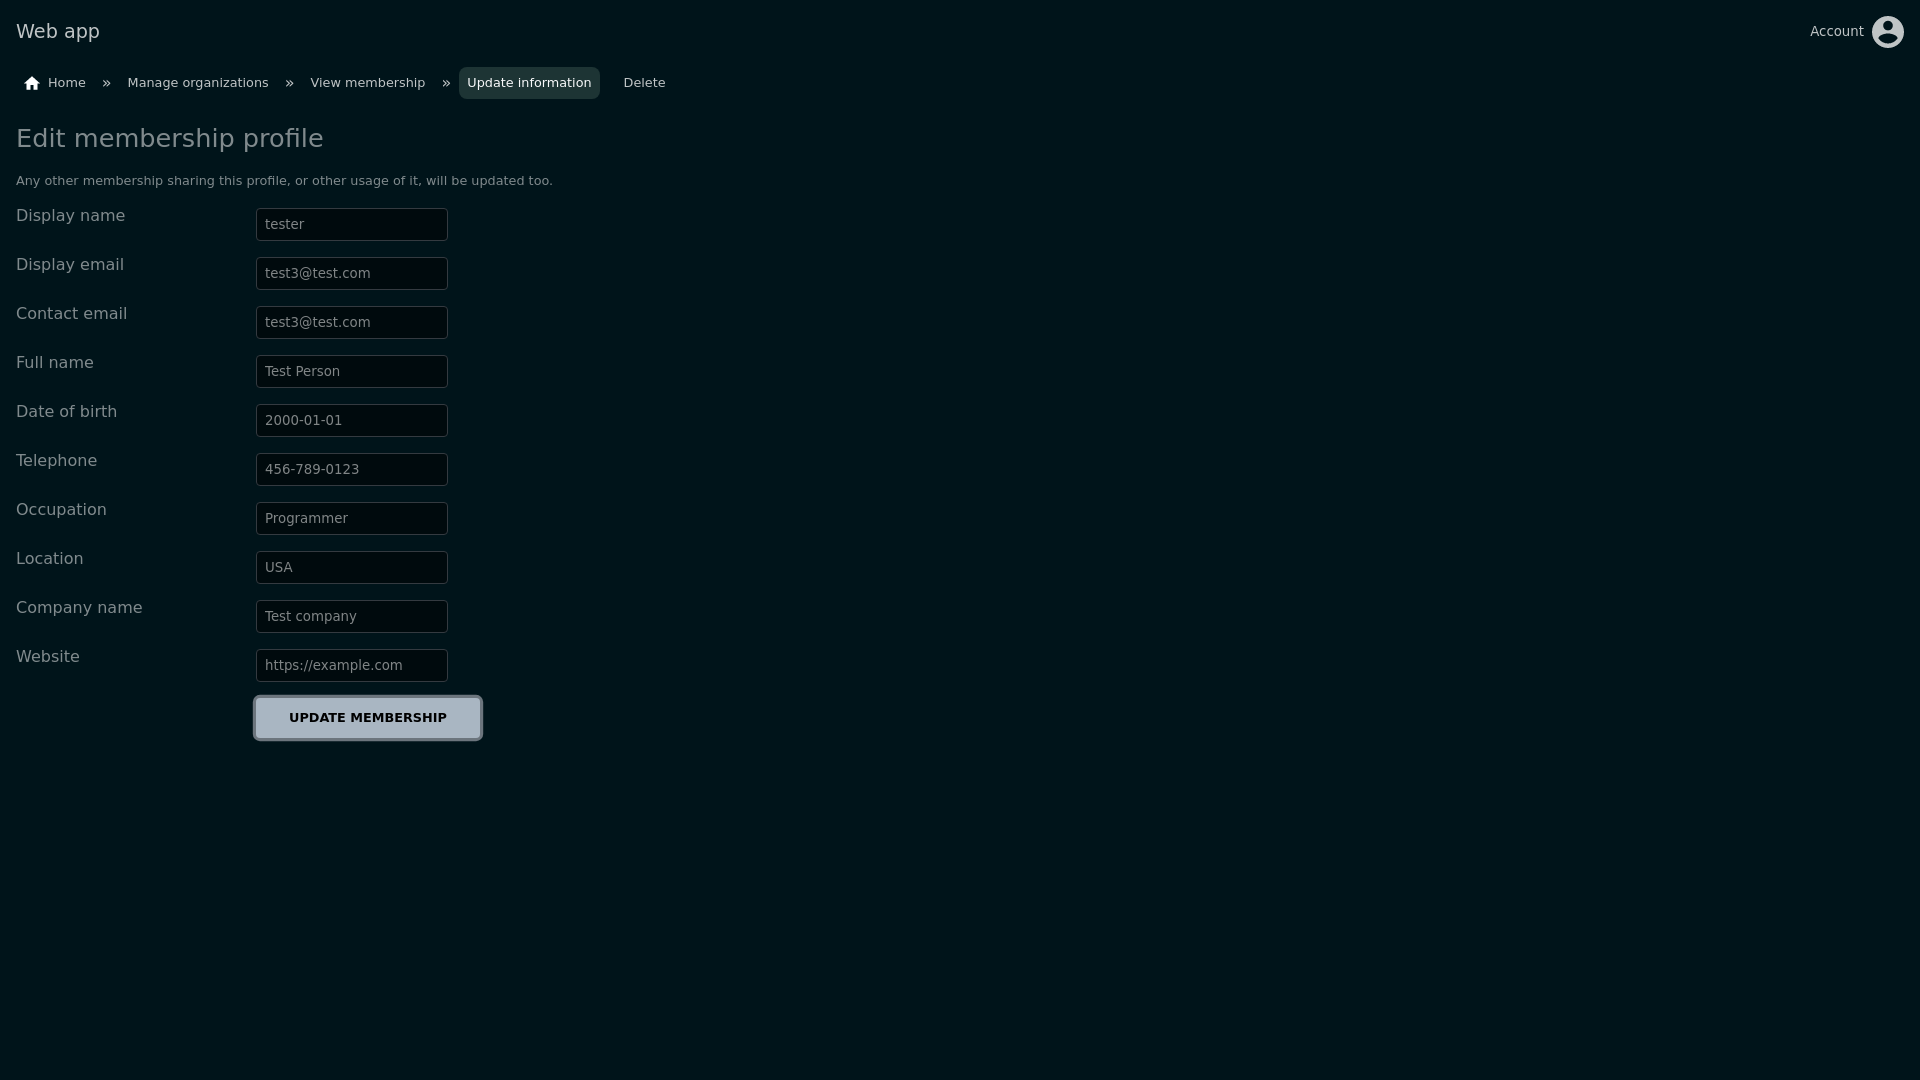Image resolution: width=1920 pixels, height=1080 pixels.
Task: Focus the Location field containing USA
Action: (x=351, y=567)
